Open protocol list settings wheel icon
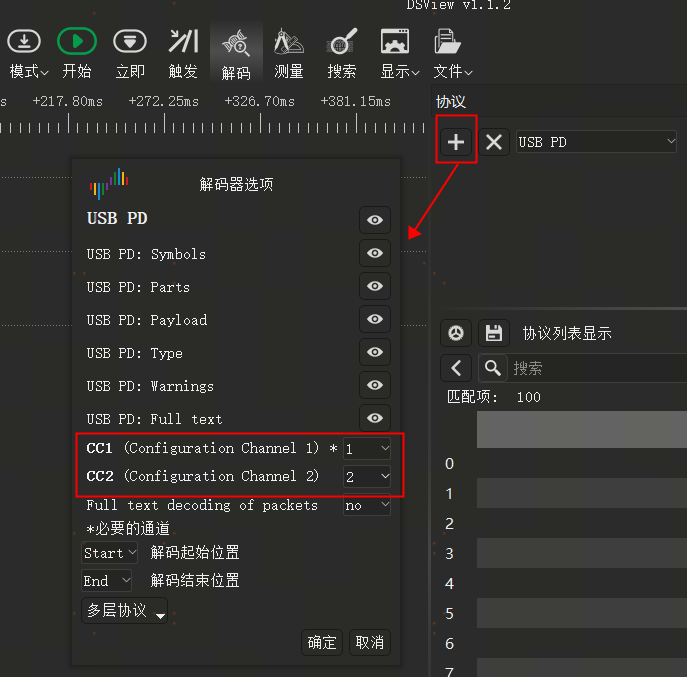The image size is (687, 677). pos(456,333)
